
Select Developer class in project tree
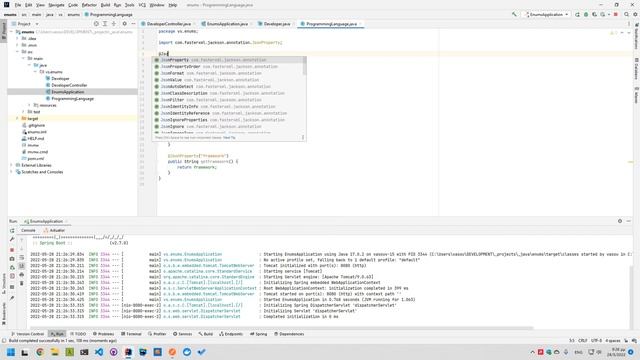(60, 78)
